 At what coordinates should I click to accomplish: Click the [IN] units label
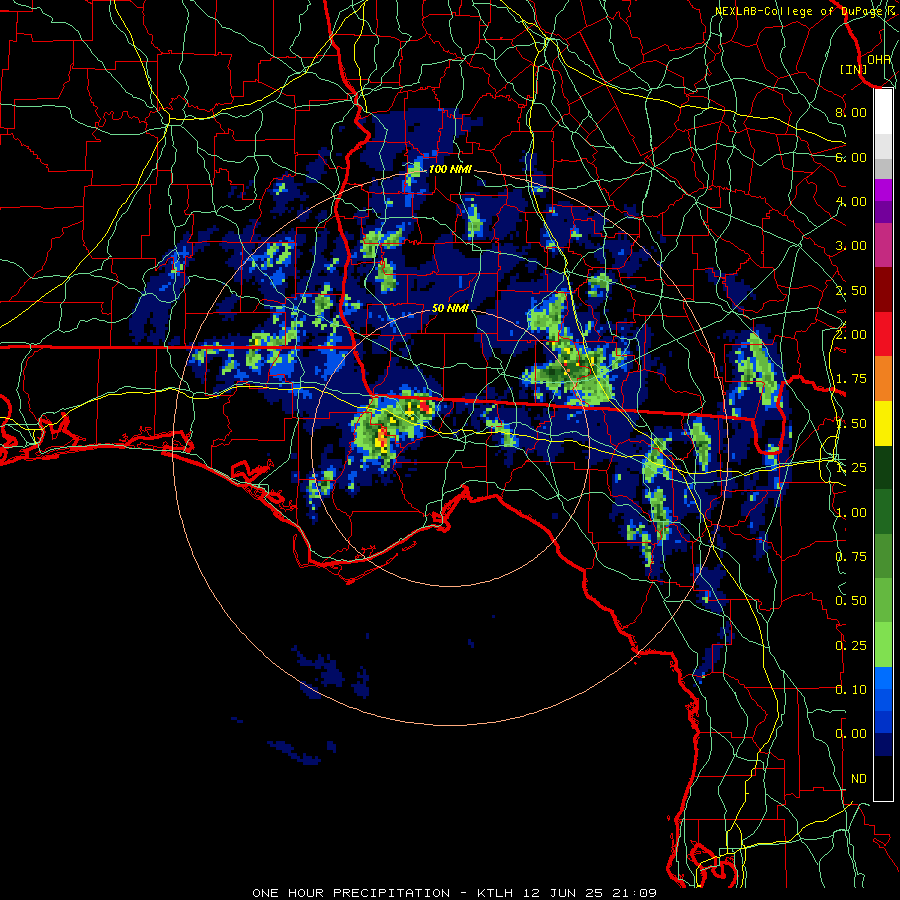(x=854, y=69)
